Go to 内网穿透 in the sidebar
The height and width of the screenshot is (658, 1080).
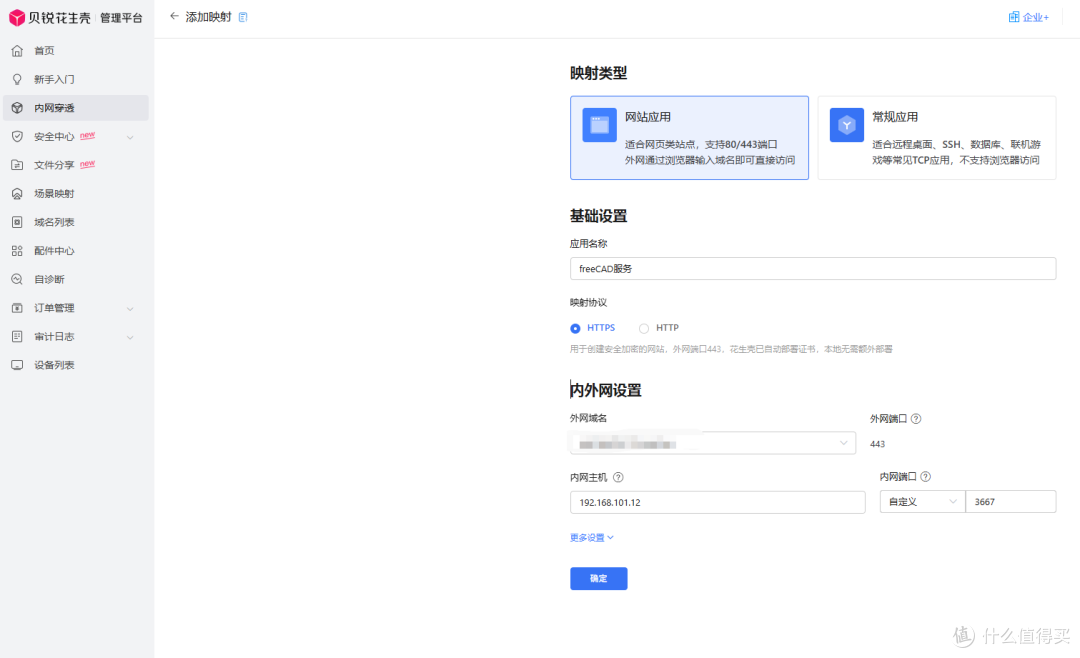[76, 108]
